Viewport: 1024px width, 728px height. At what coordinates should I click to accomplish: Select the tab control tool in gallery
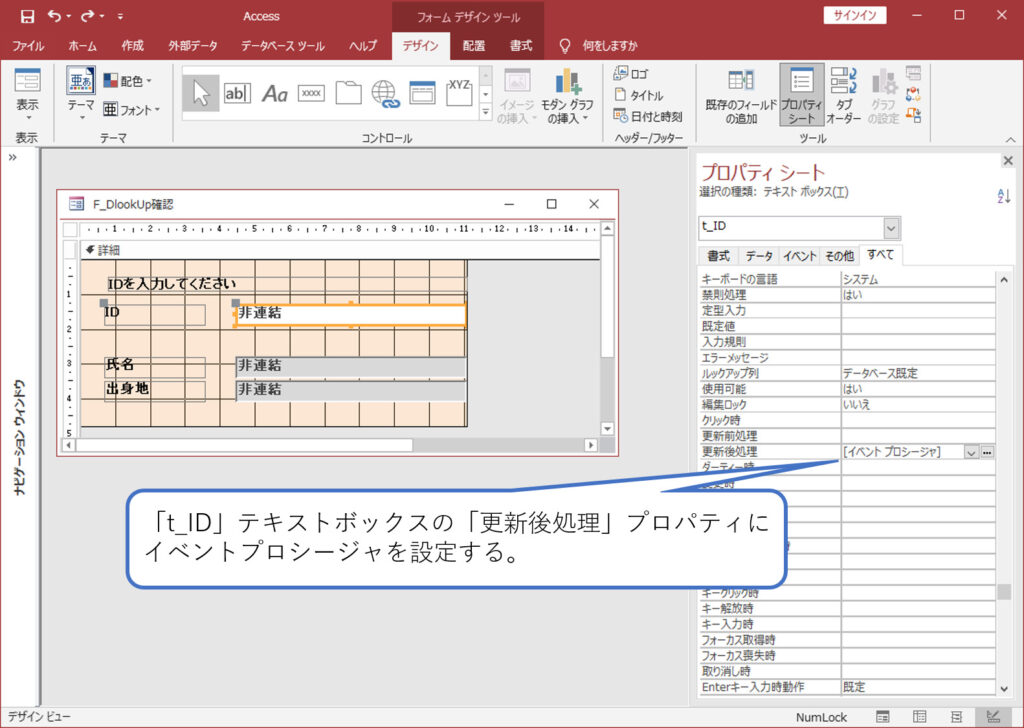pyautogui.click(x=348, y=93)
